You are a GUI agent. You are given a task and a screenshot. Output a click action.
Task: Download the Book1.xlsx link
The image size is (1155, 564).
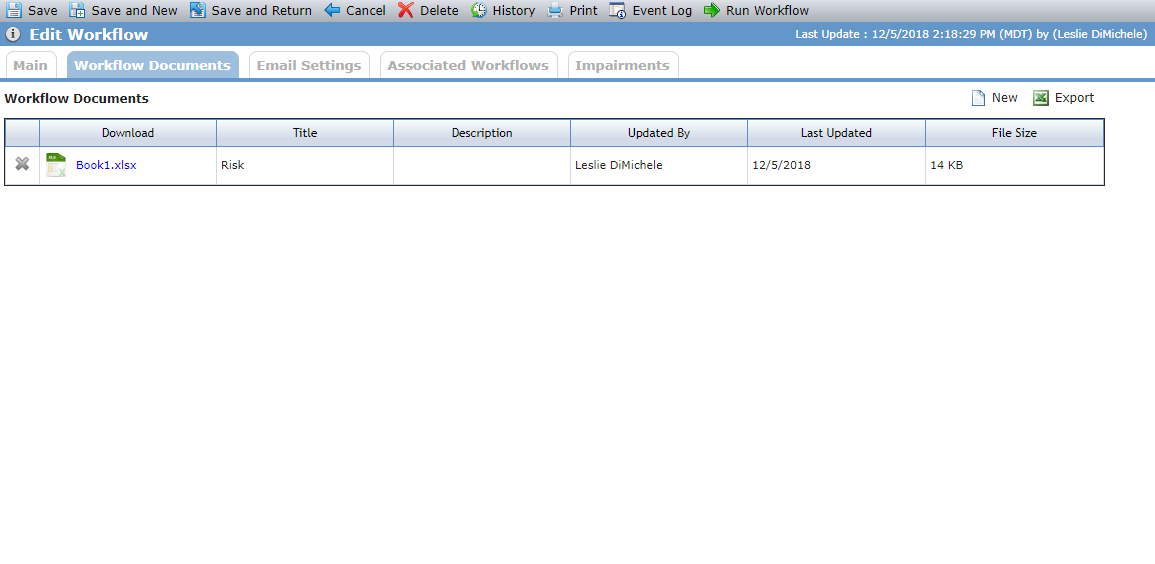(106, 165)
